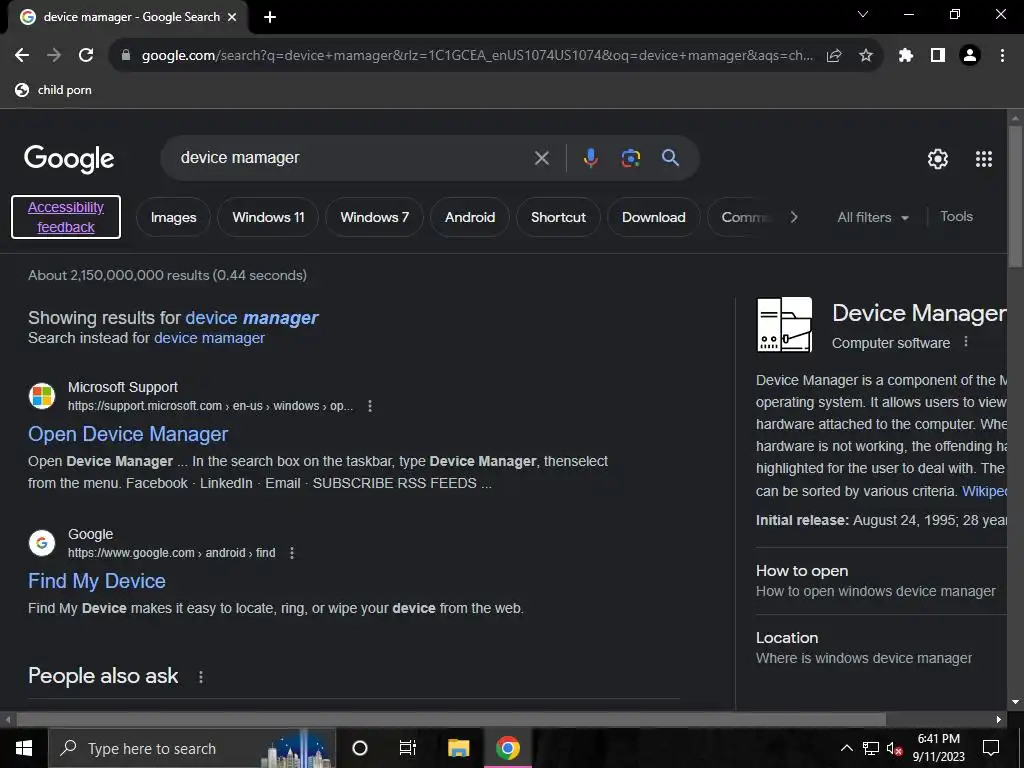Click the forward navigation arrow
The image size is (1024, 768).
click(x=54, y=56)
